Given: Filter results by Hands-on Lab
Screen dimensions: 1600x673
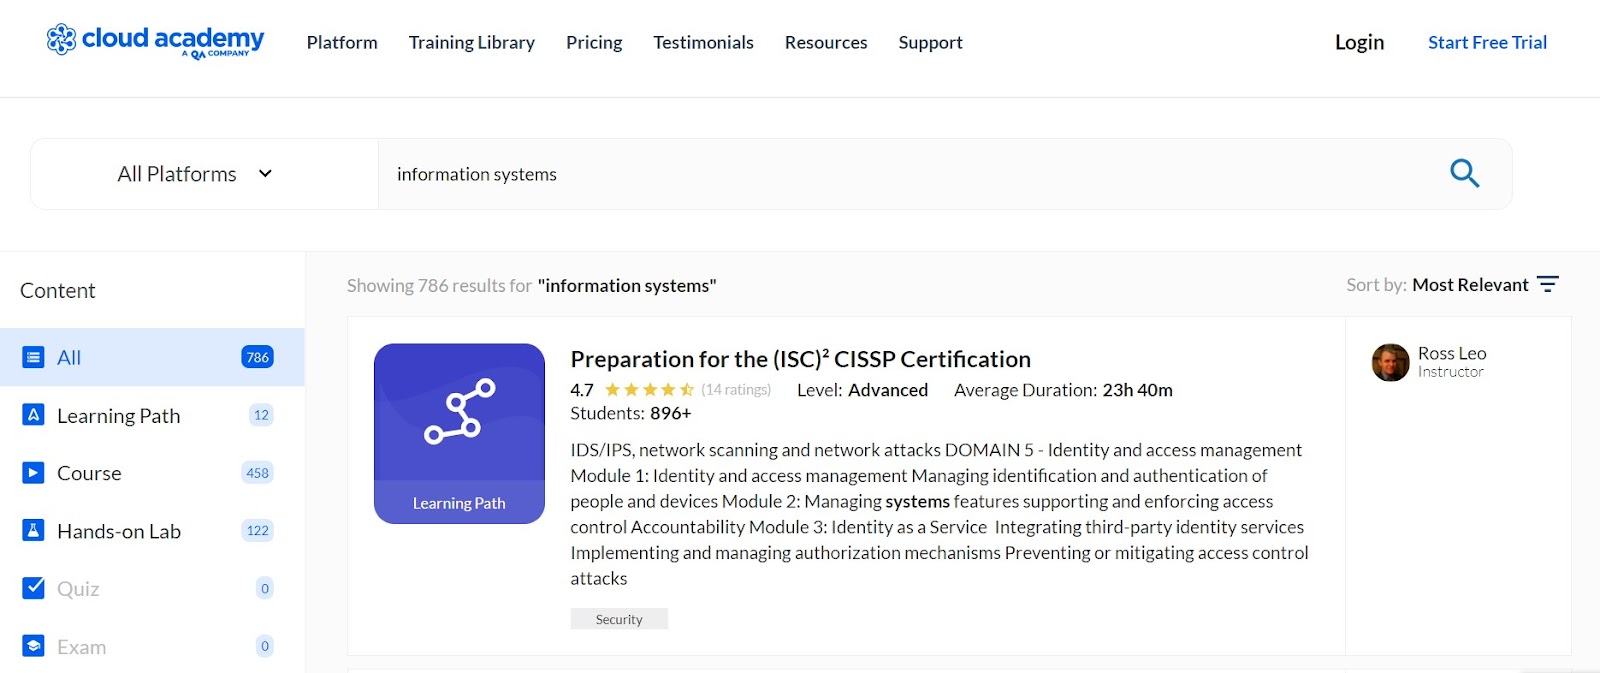Looking at the screenshot, I should click(x=152, y=531).
